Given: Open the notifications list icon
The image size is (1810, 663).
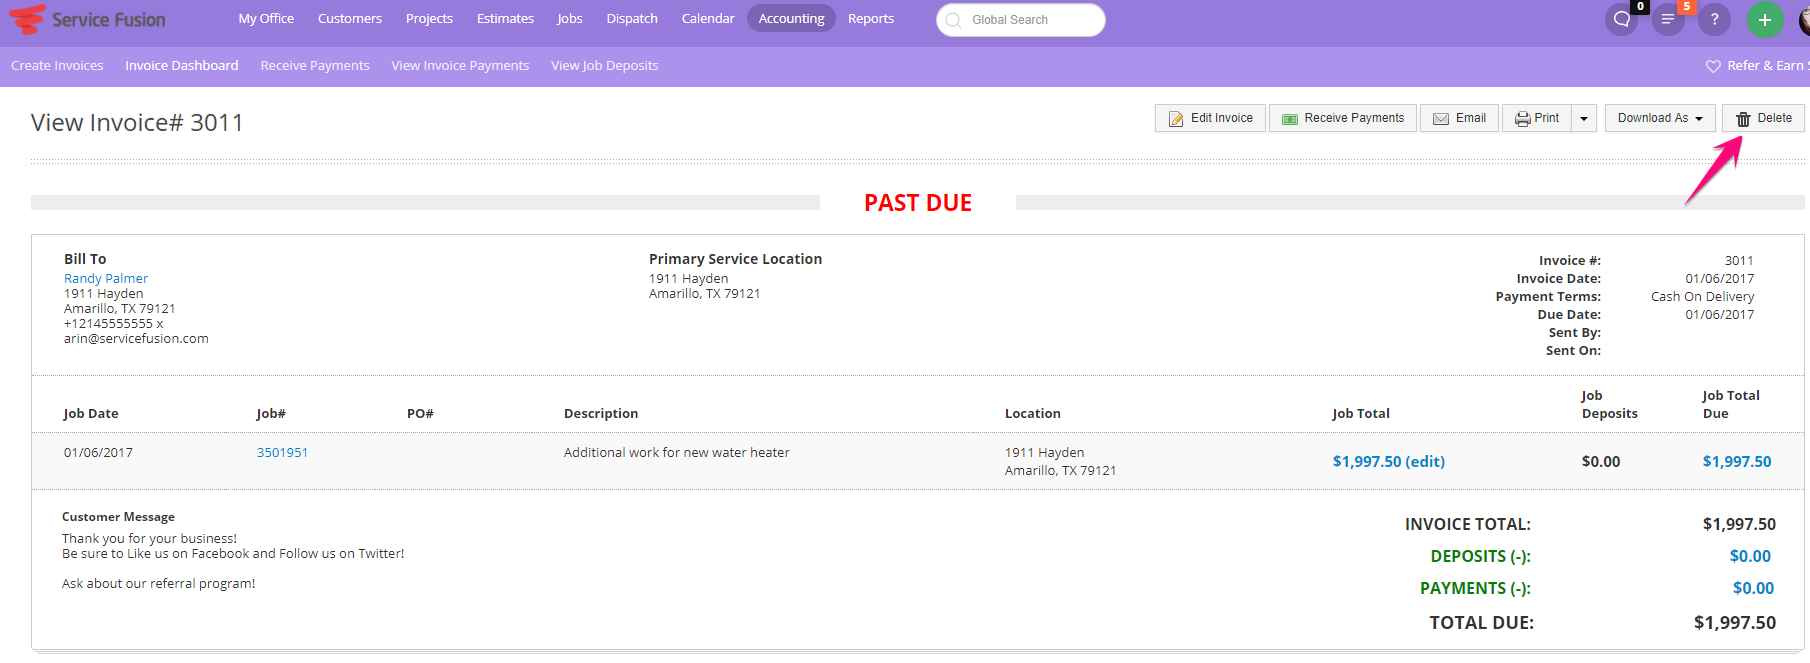Looking at the screenshot, I should [x=1668, y=19].
